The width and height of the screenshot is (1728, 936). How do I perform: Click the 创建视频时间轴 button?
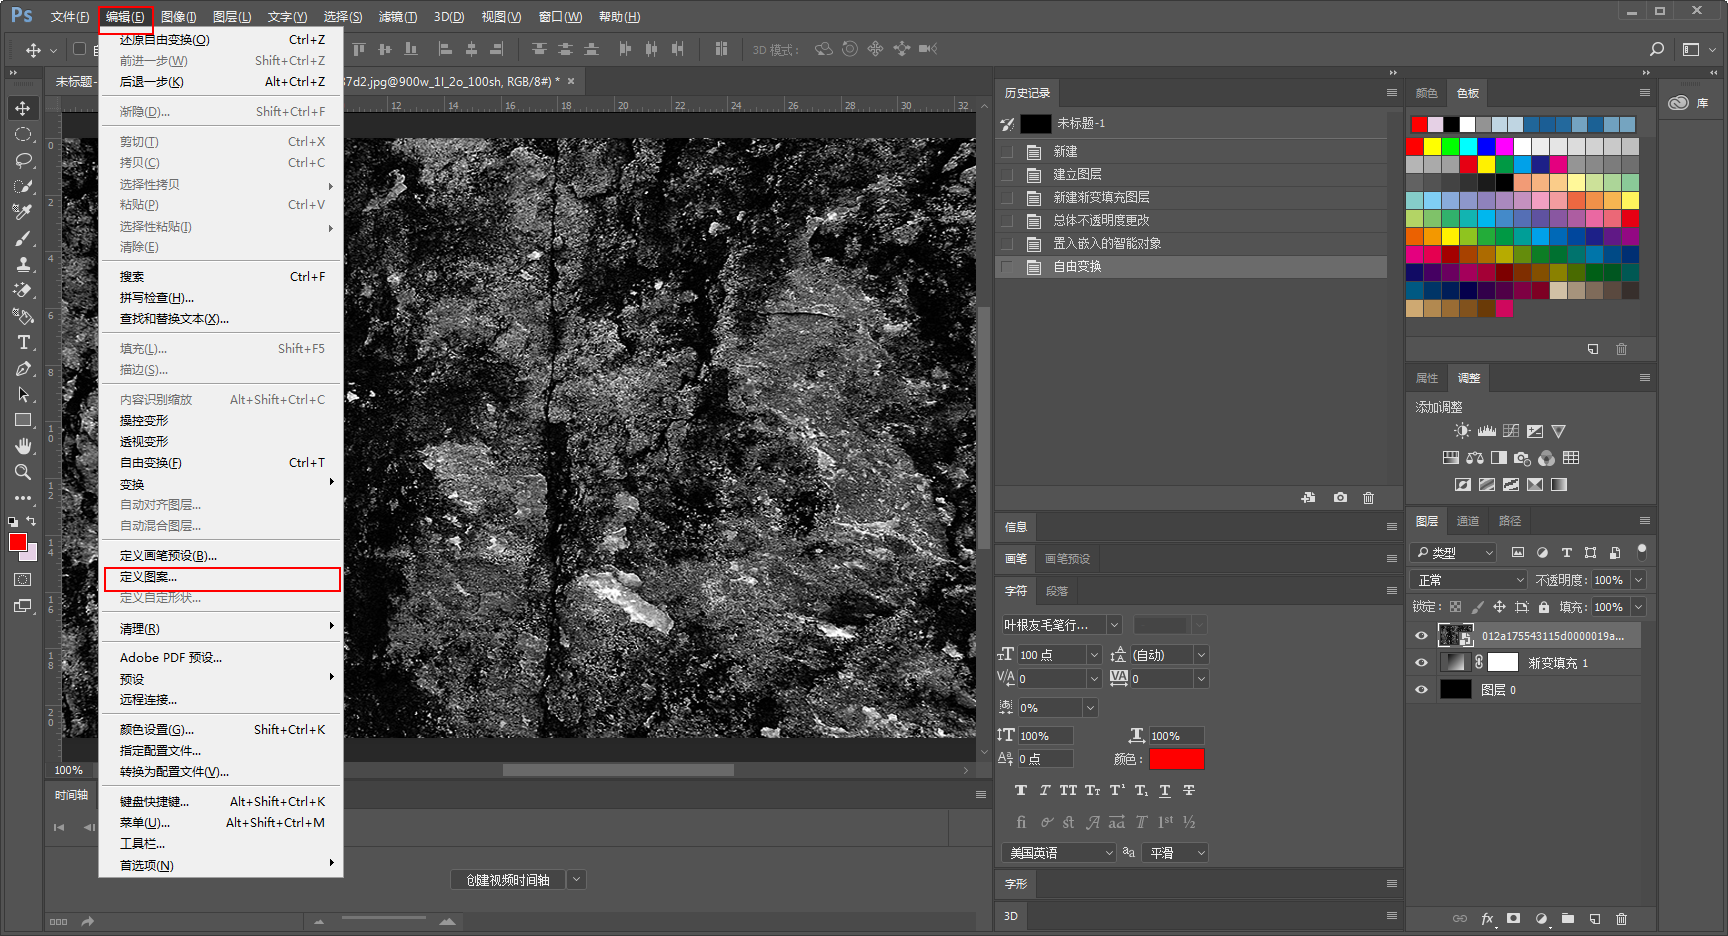(x=508, y=880)
